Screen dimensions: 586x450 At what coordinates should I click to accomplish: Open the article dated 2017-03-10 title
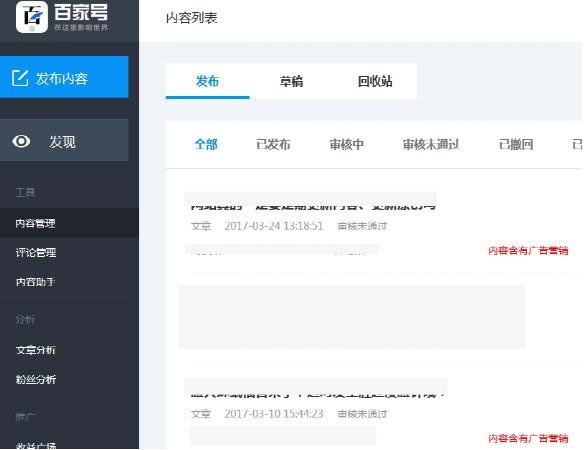pyautogui.click(x=317, y=393)
